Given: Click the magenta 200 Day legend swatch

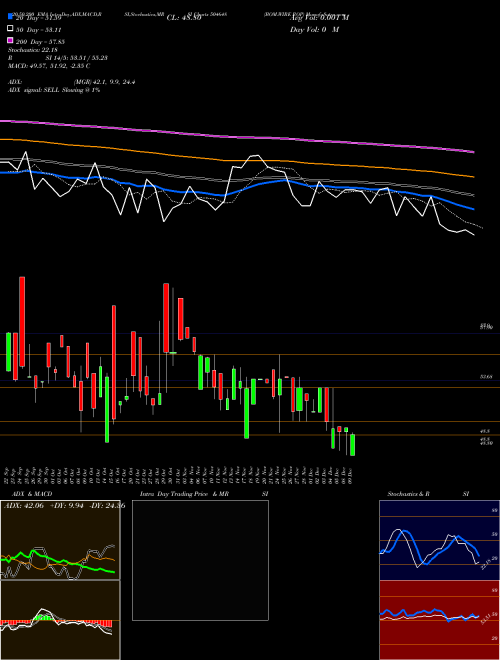Looking at the screenshot, I should pos(10,40).
